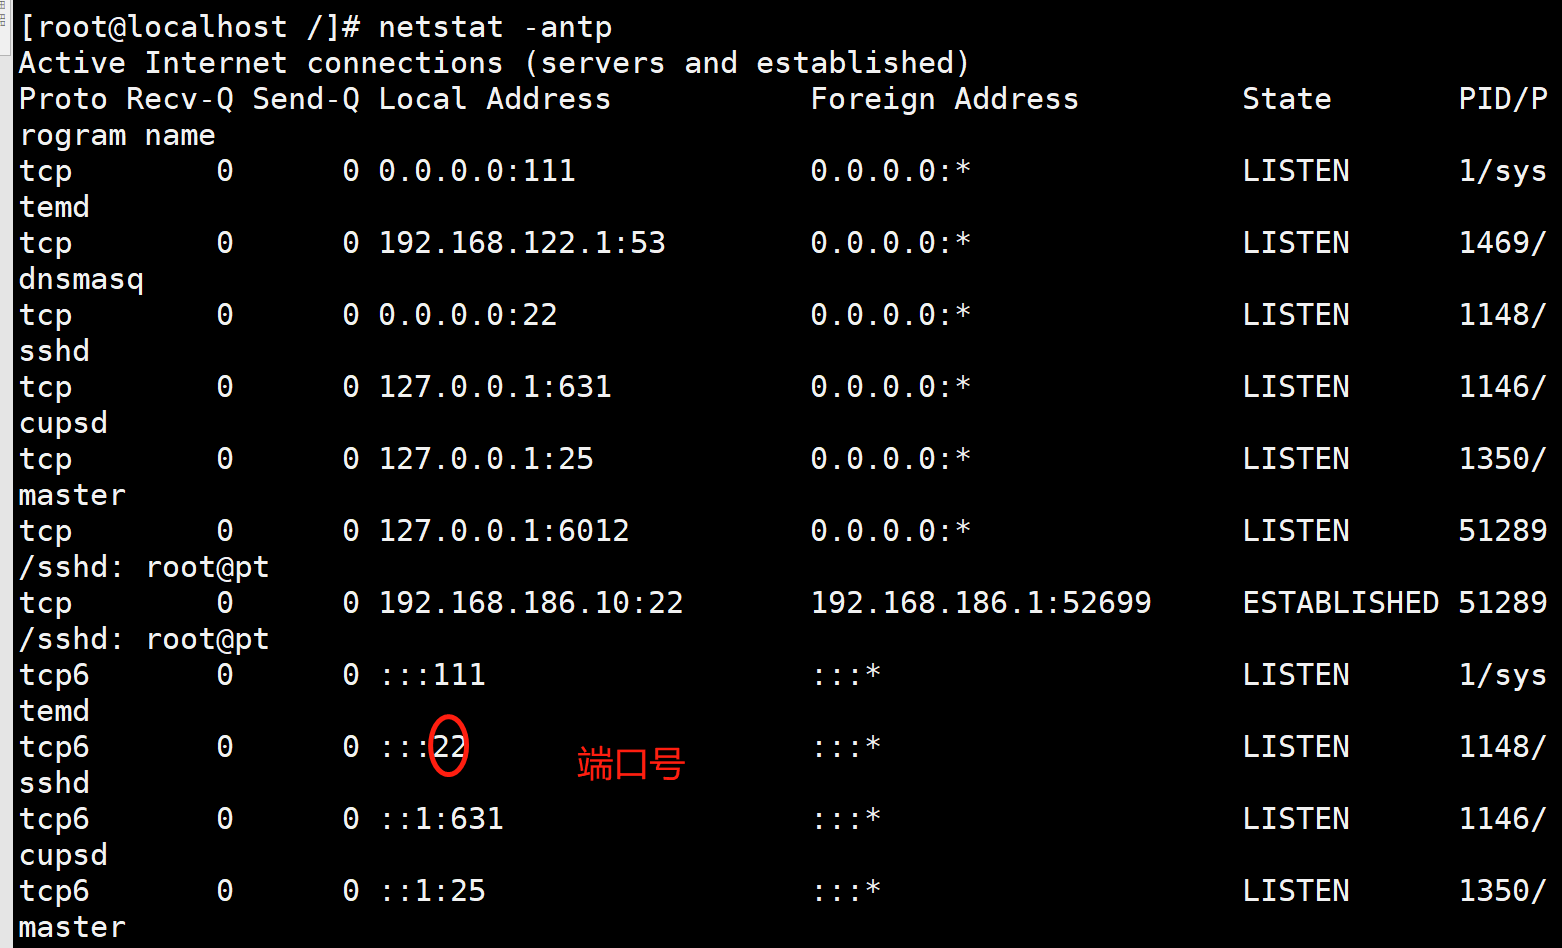Image resolution: width=1562 pixels, height=948 pixels.
Task: Click local address 127.0.0.1:25
Action: click(486, 459)
